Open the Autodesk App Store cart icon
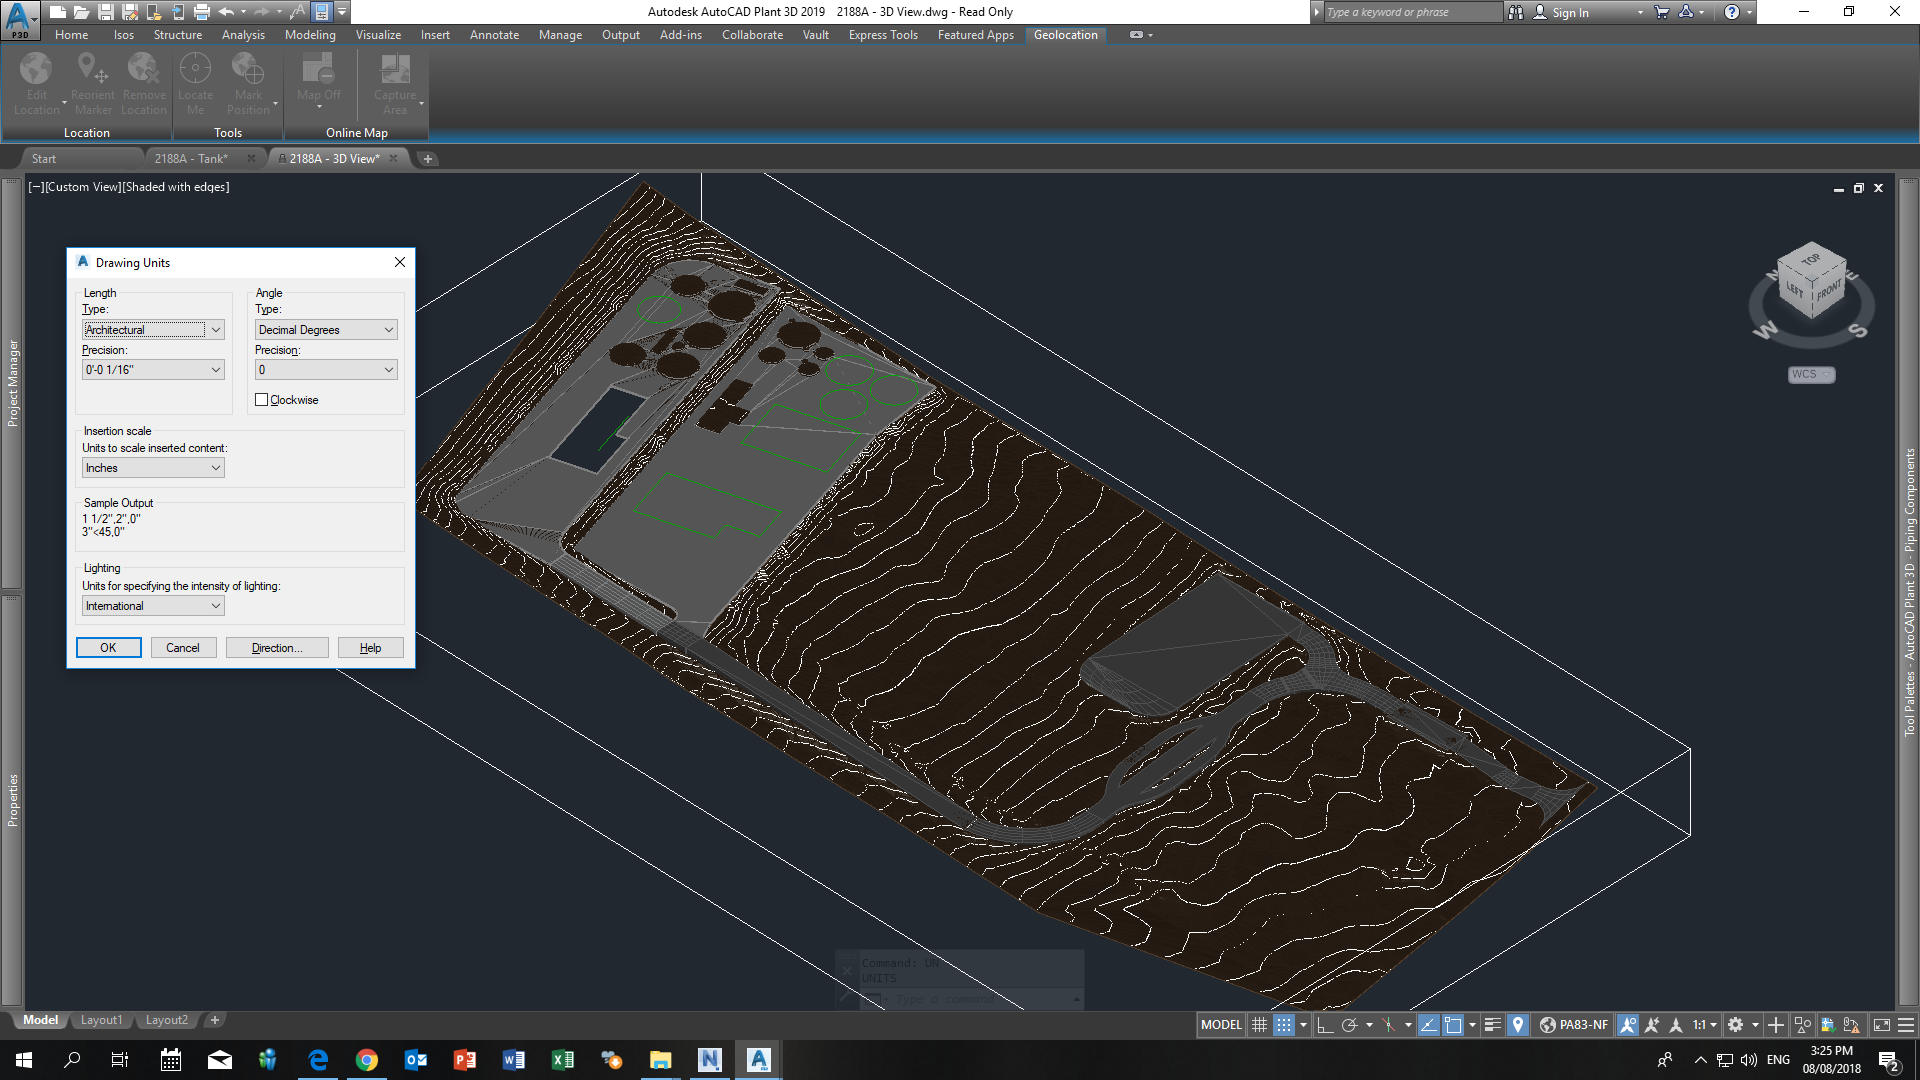The height and width of the screenshot is (1080, 1920). coord(1662,12)
